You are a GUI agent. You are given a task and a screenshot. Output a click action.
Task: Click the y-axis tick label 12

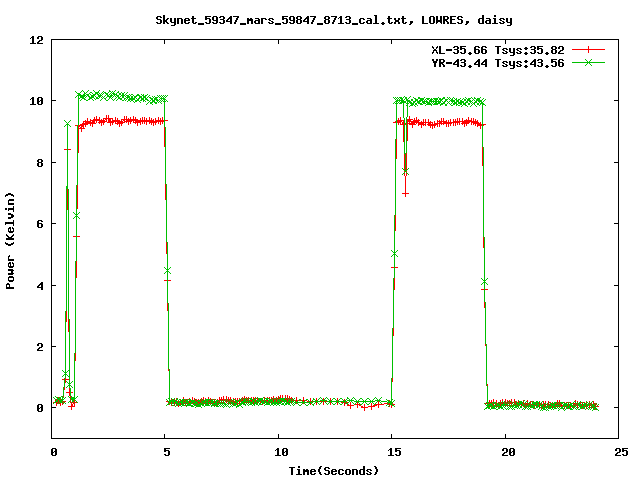tap(36, 40)
